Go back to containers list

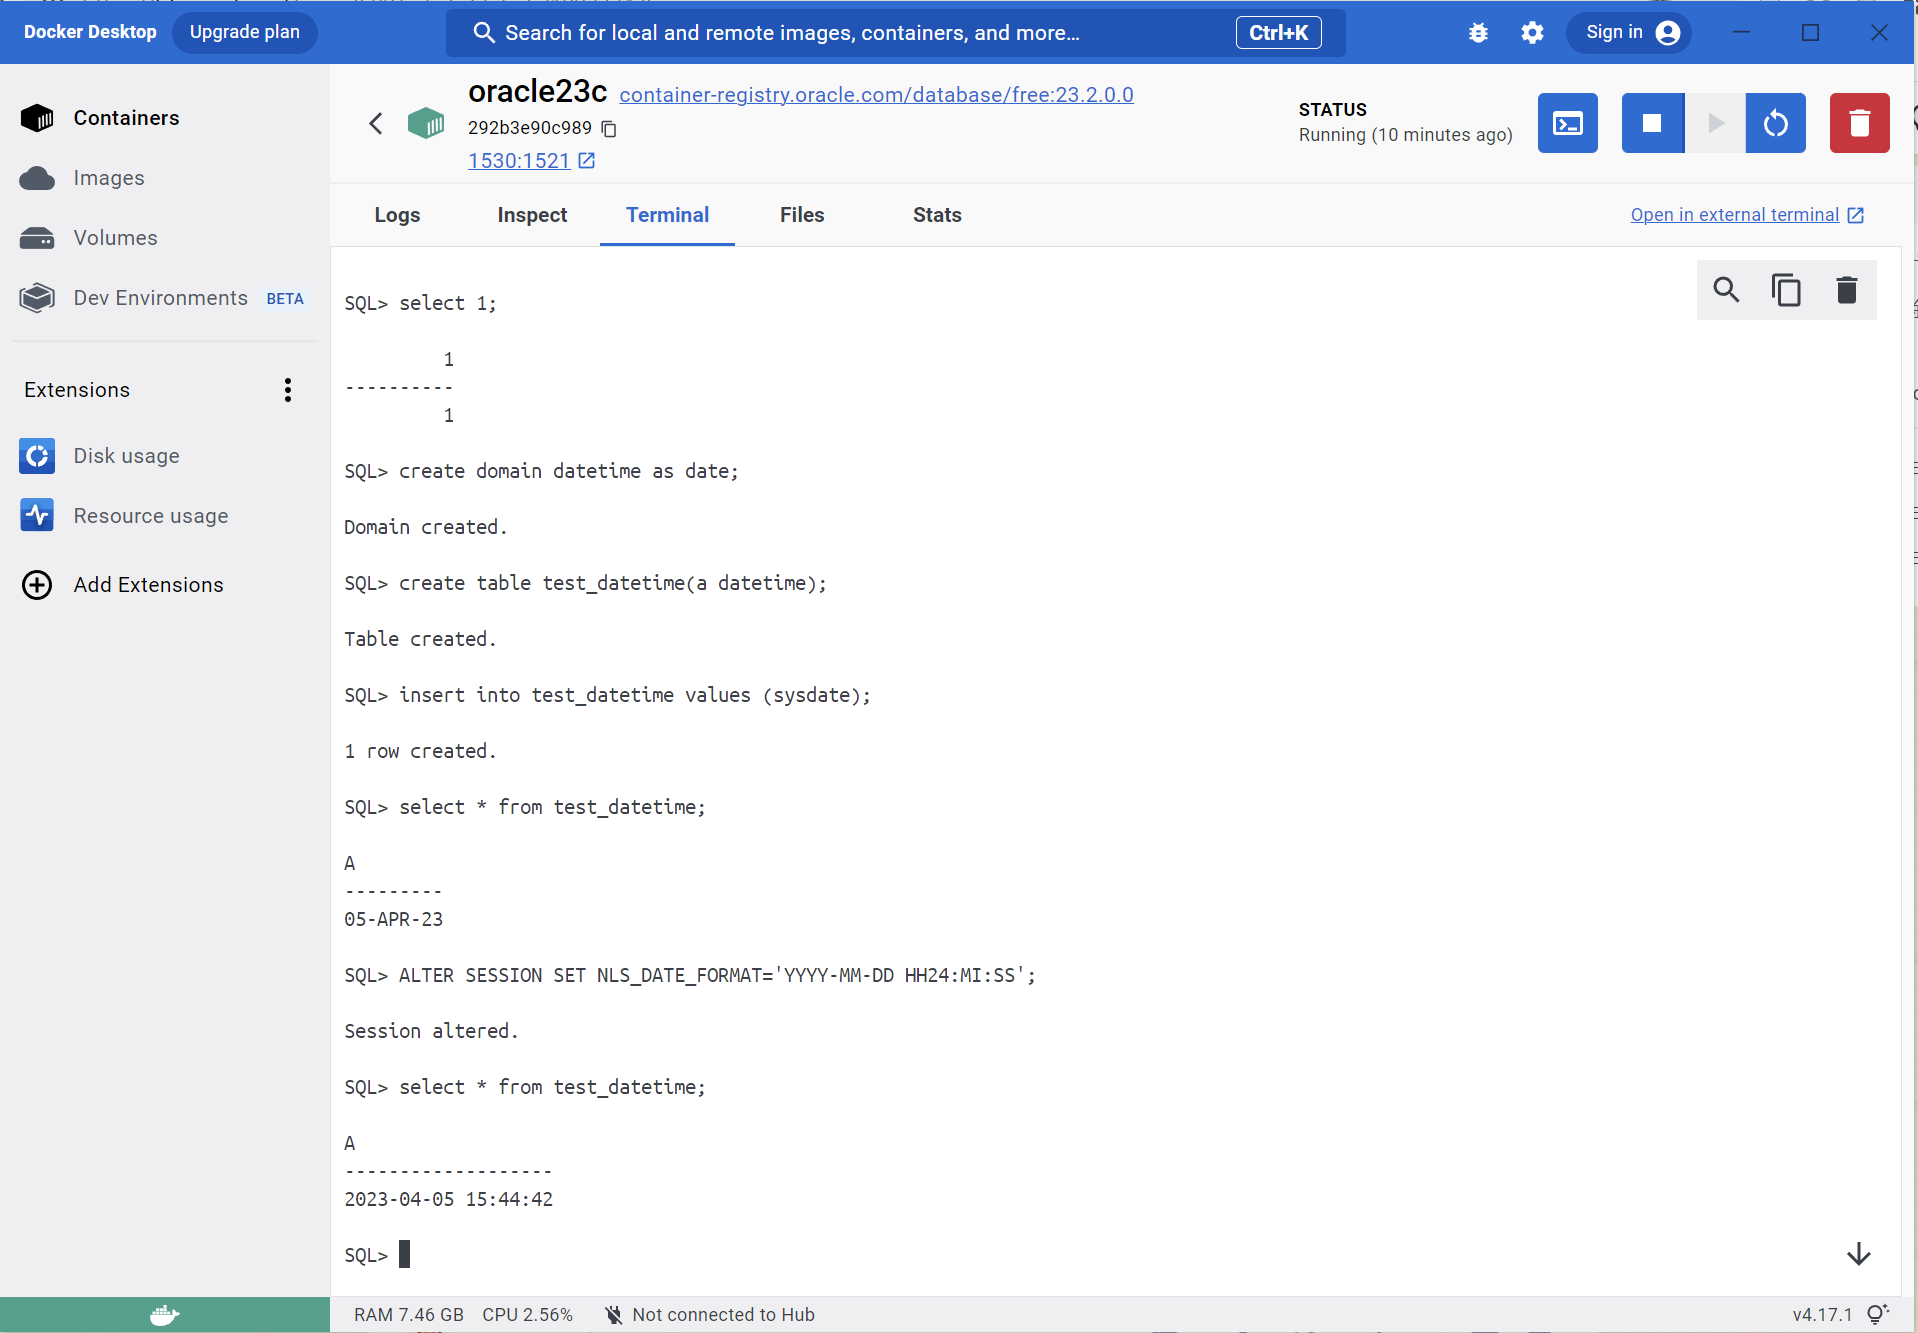[x=376, y=123]
